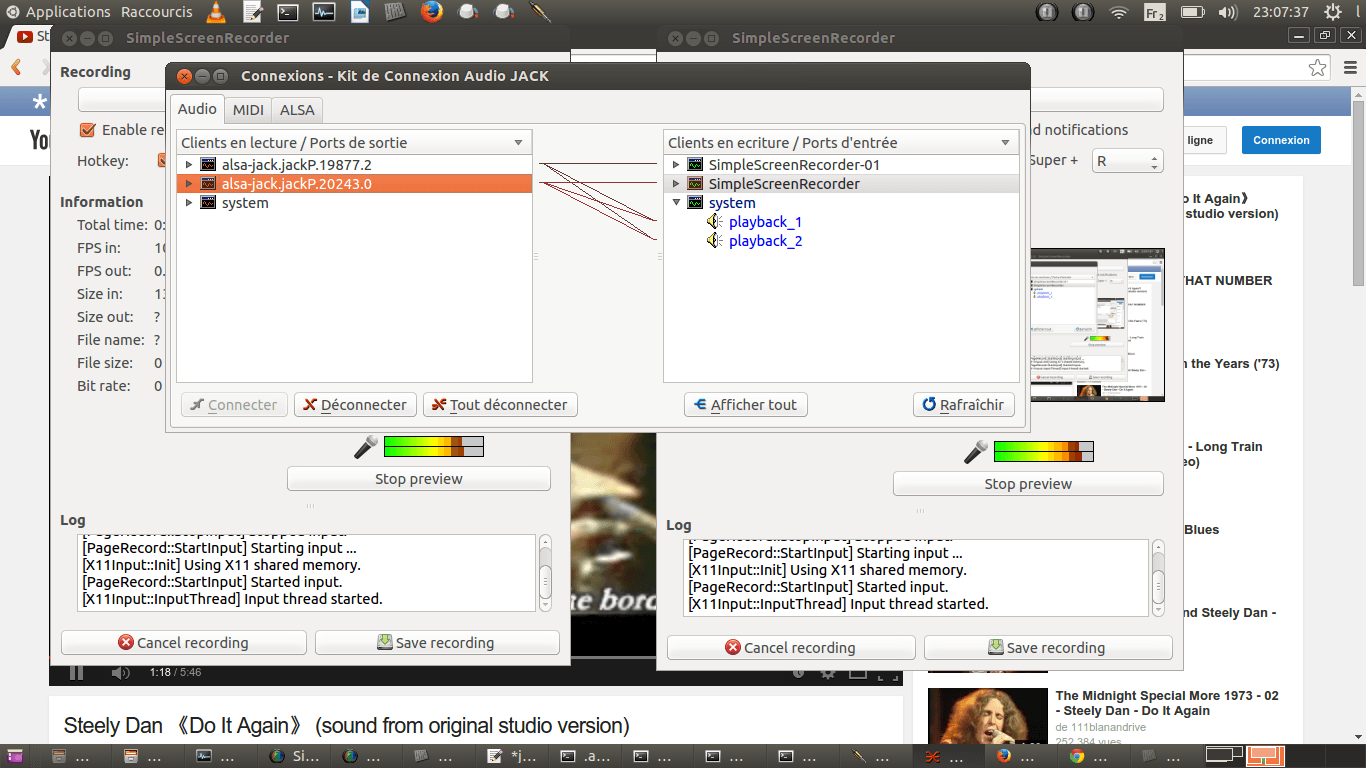Click the playback_2 speaker port icon

click(x=714, y=241)
